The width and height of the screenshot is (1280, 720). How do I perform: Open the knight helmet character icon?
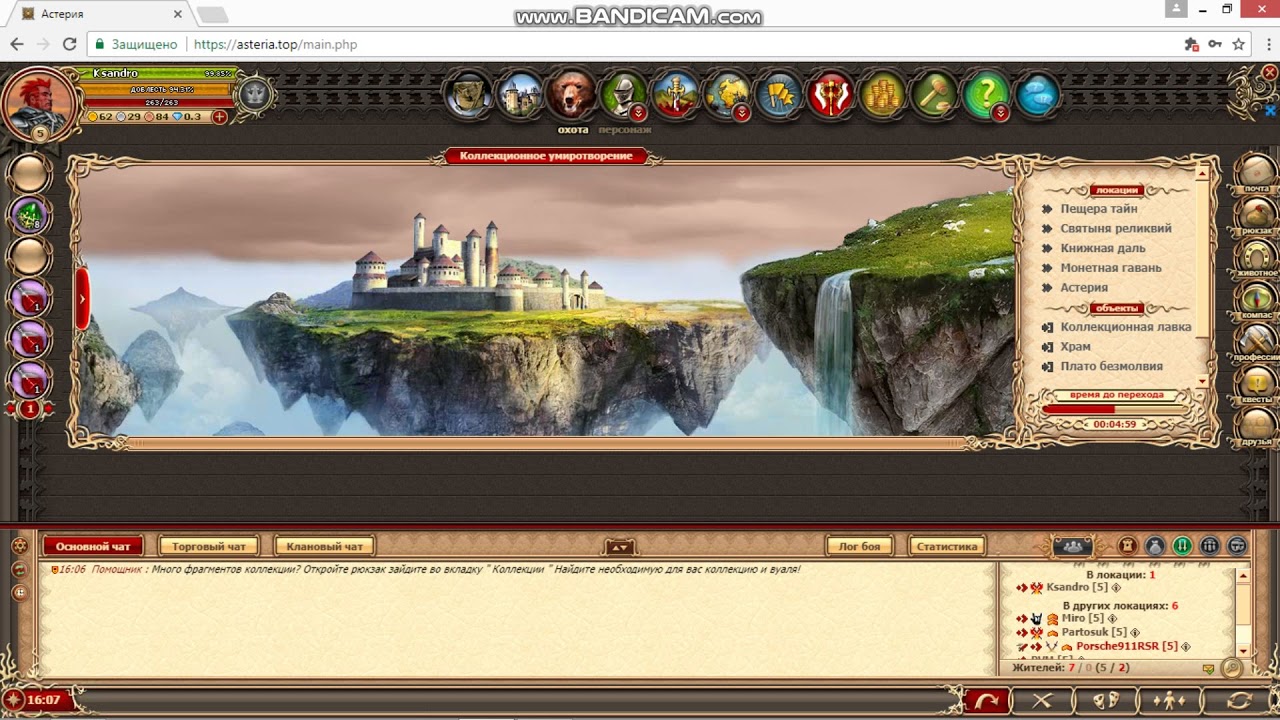click(624, 95)
